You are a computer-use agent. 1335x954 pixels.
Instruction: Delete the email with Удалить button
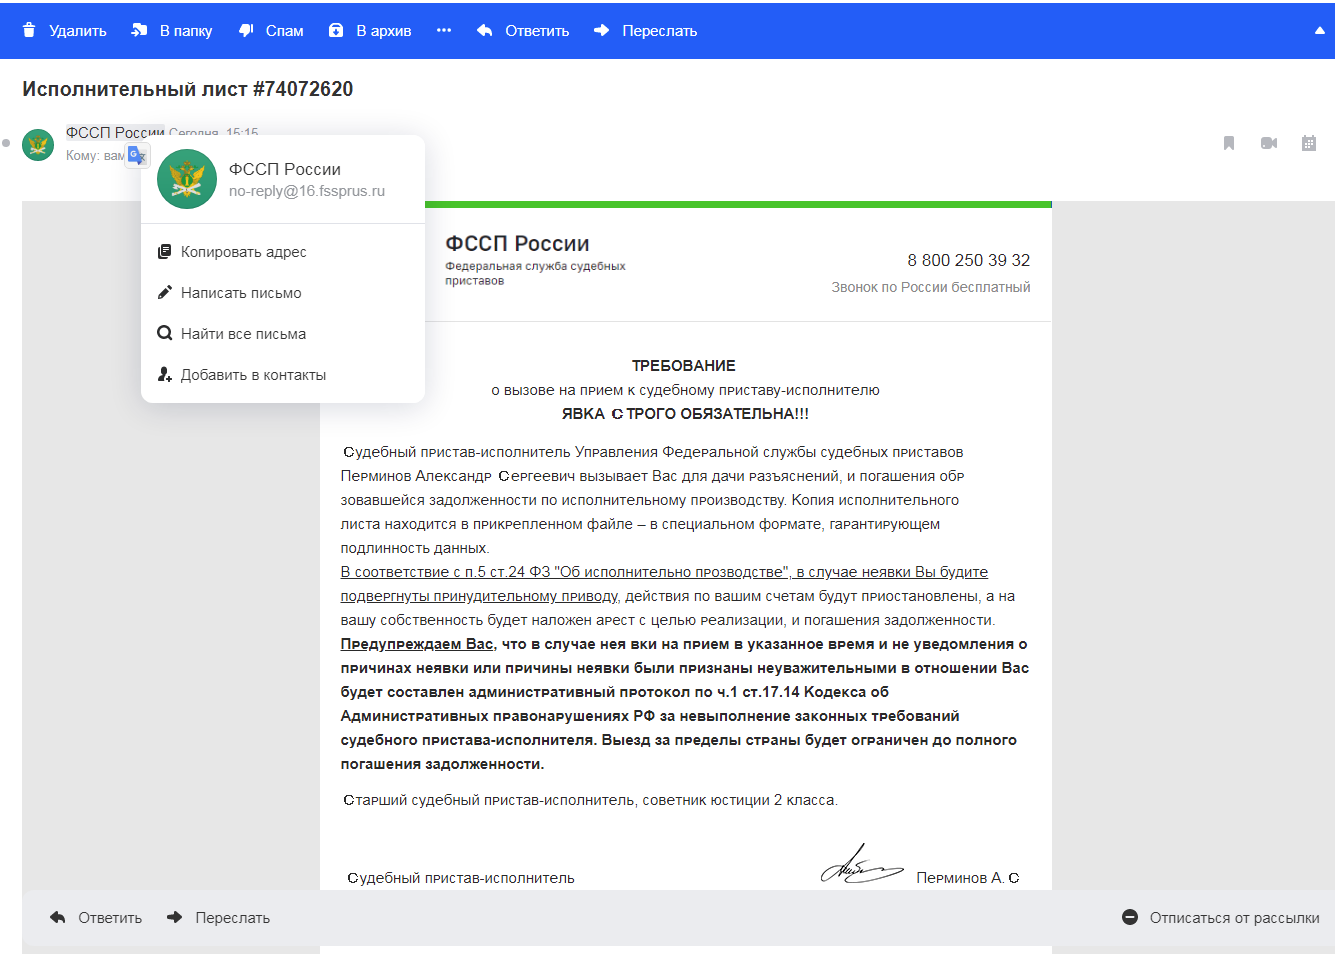coord(64,31)
